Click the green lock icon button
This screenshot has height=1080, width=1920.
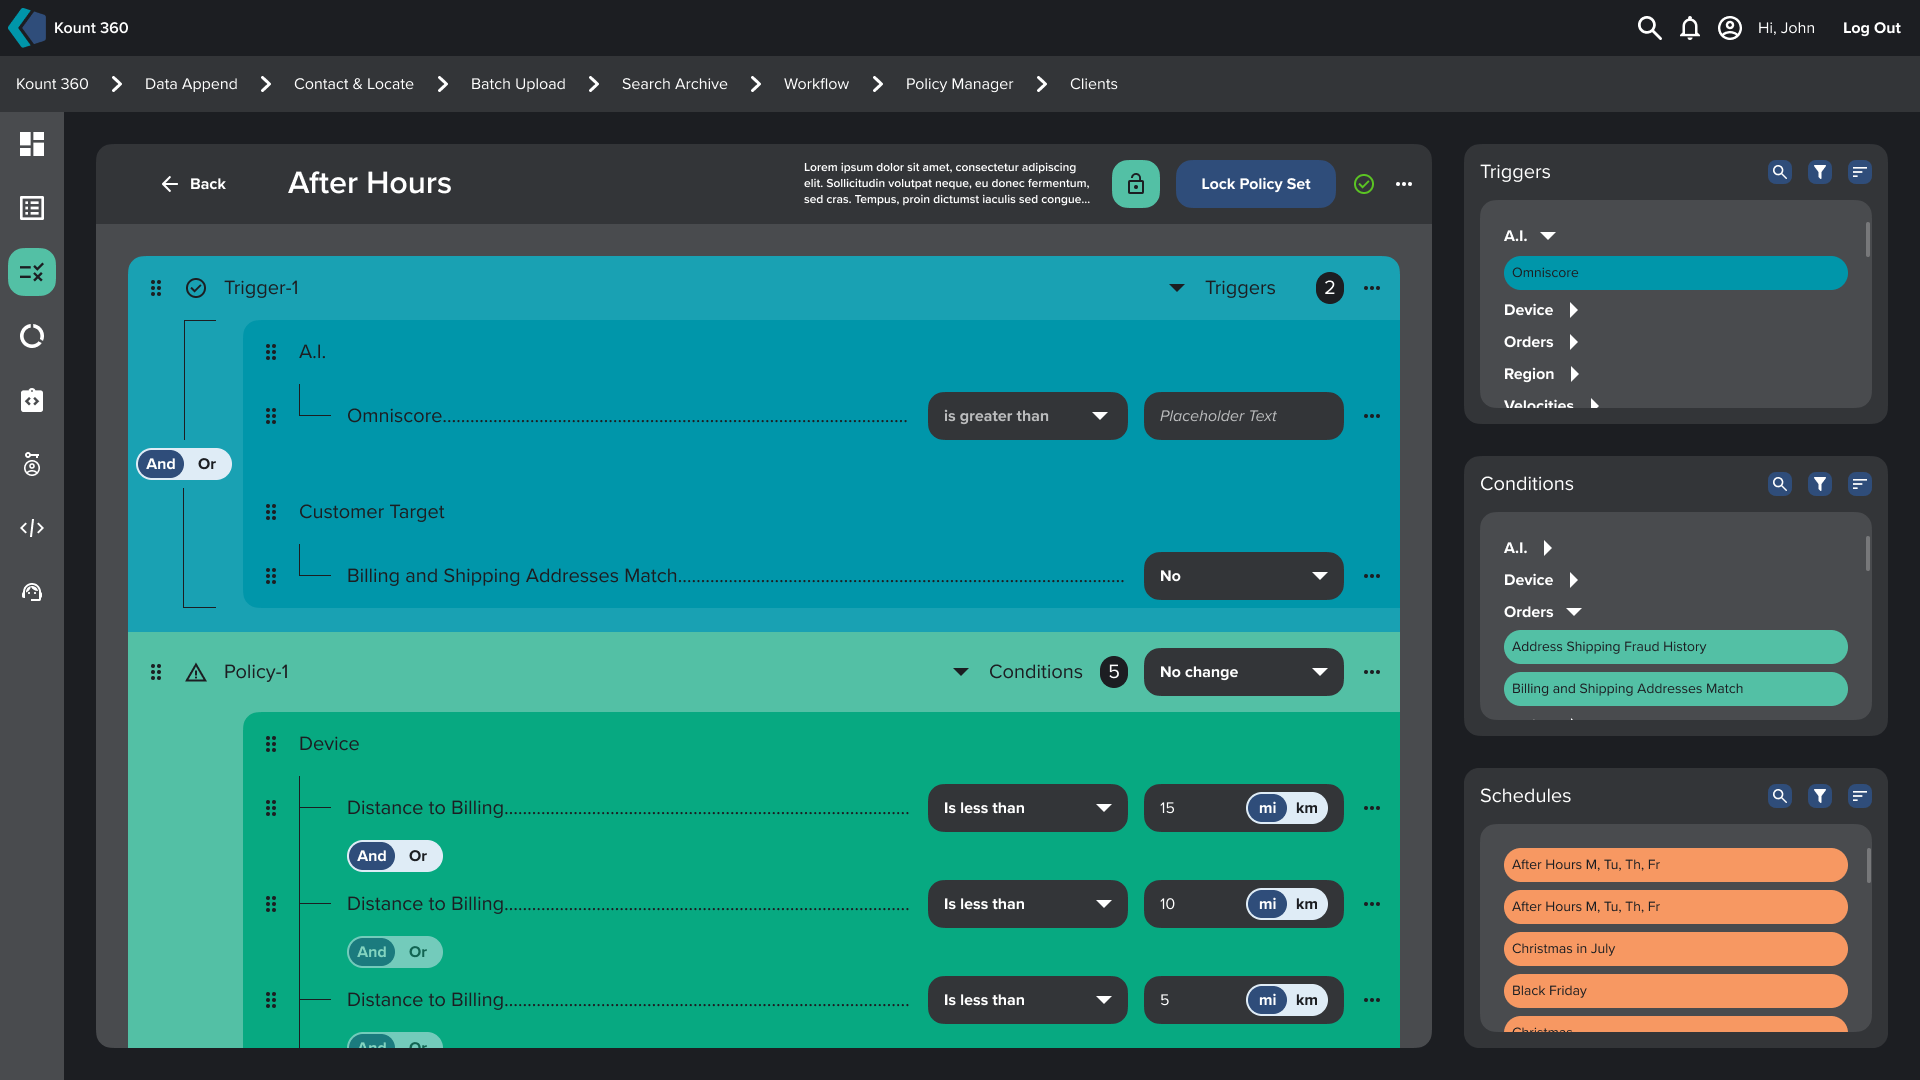pos(1136,184)
